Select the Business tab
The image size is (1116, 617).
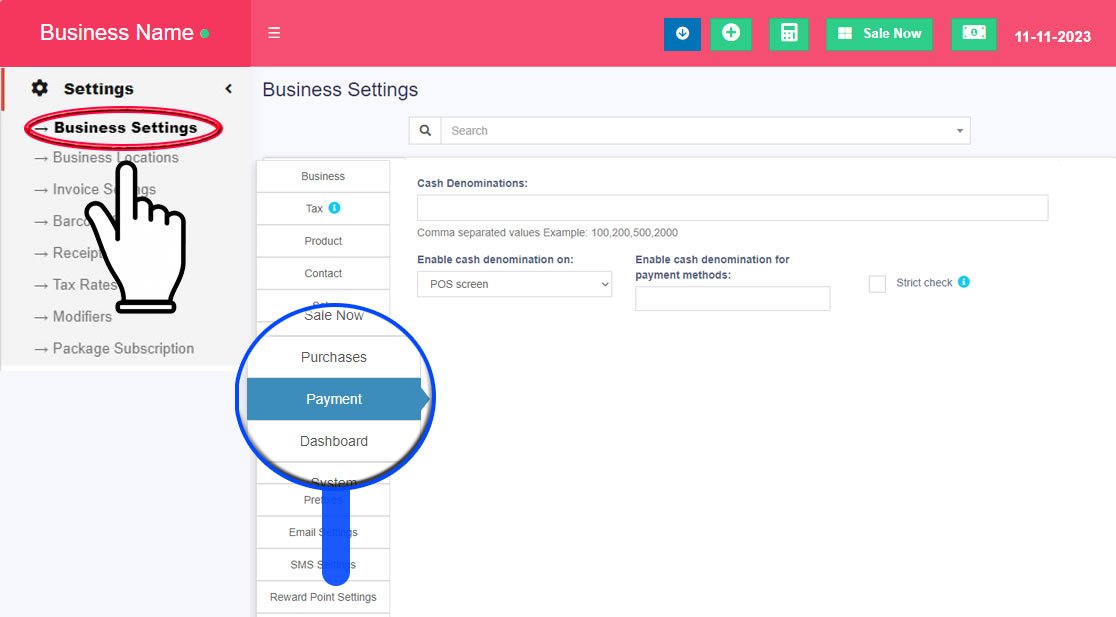tap(323, 176)
